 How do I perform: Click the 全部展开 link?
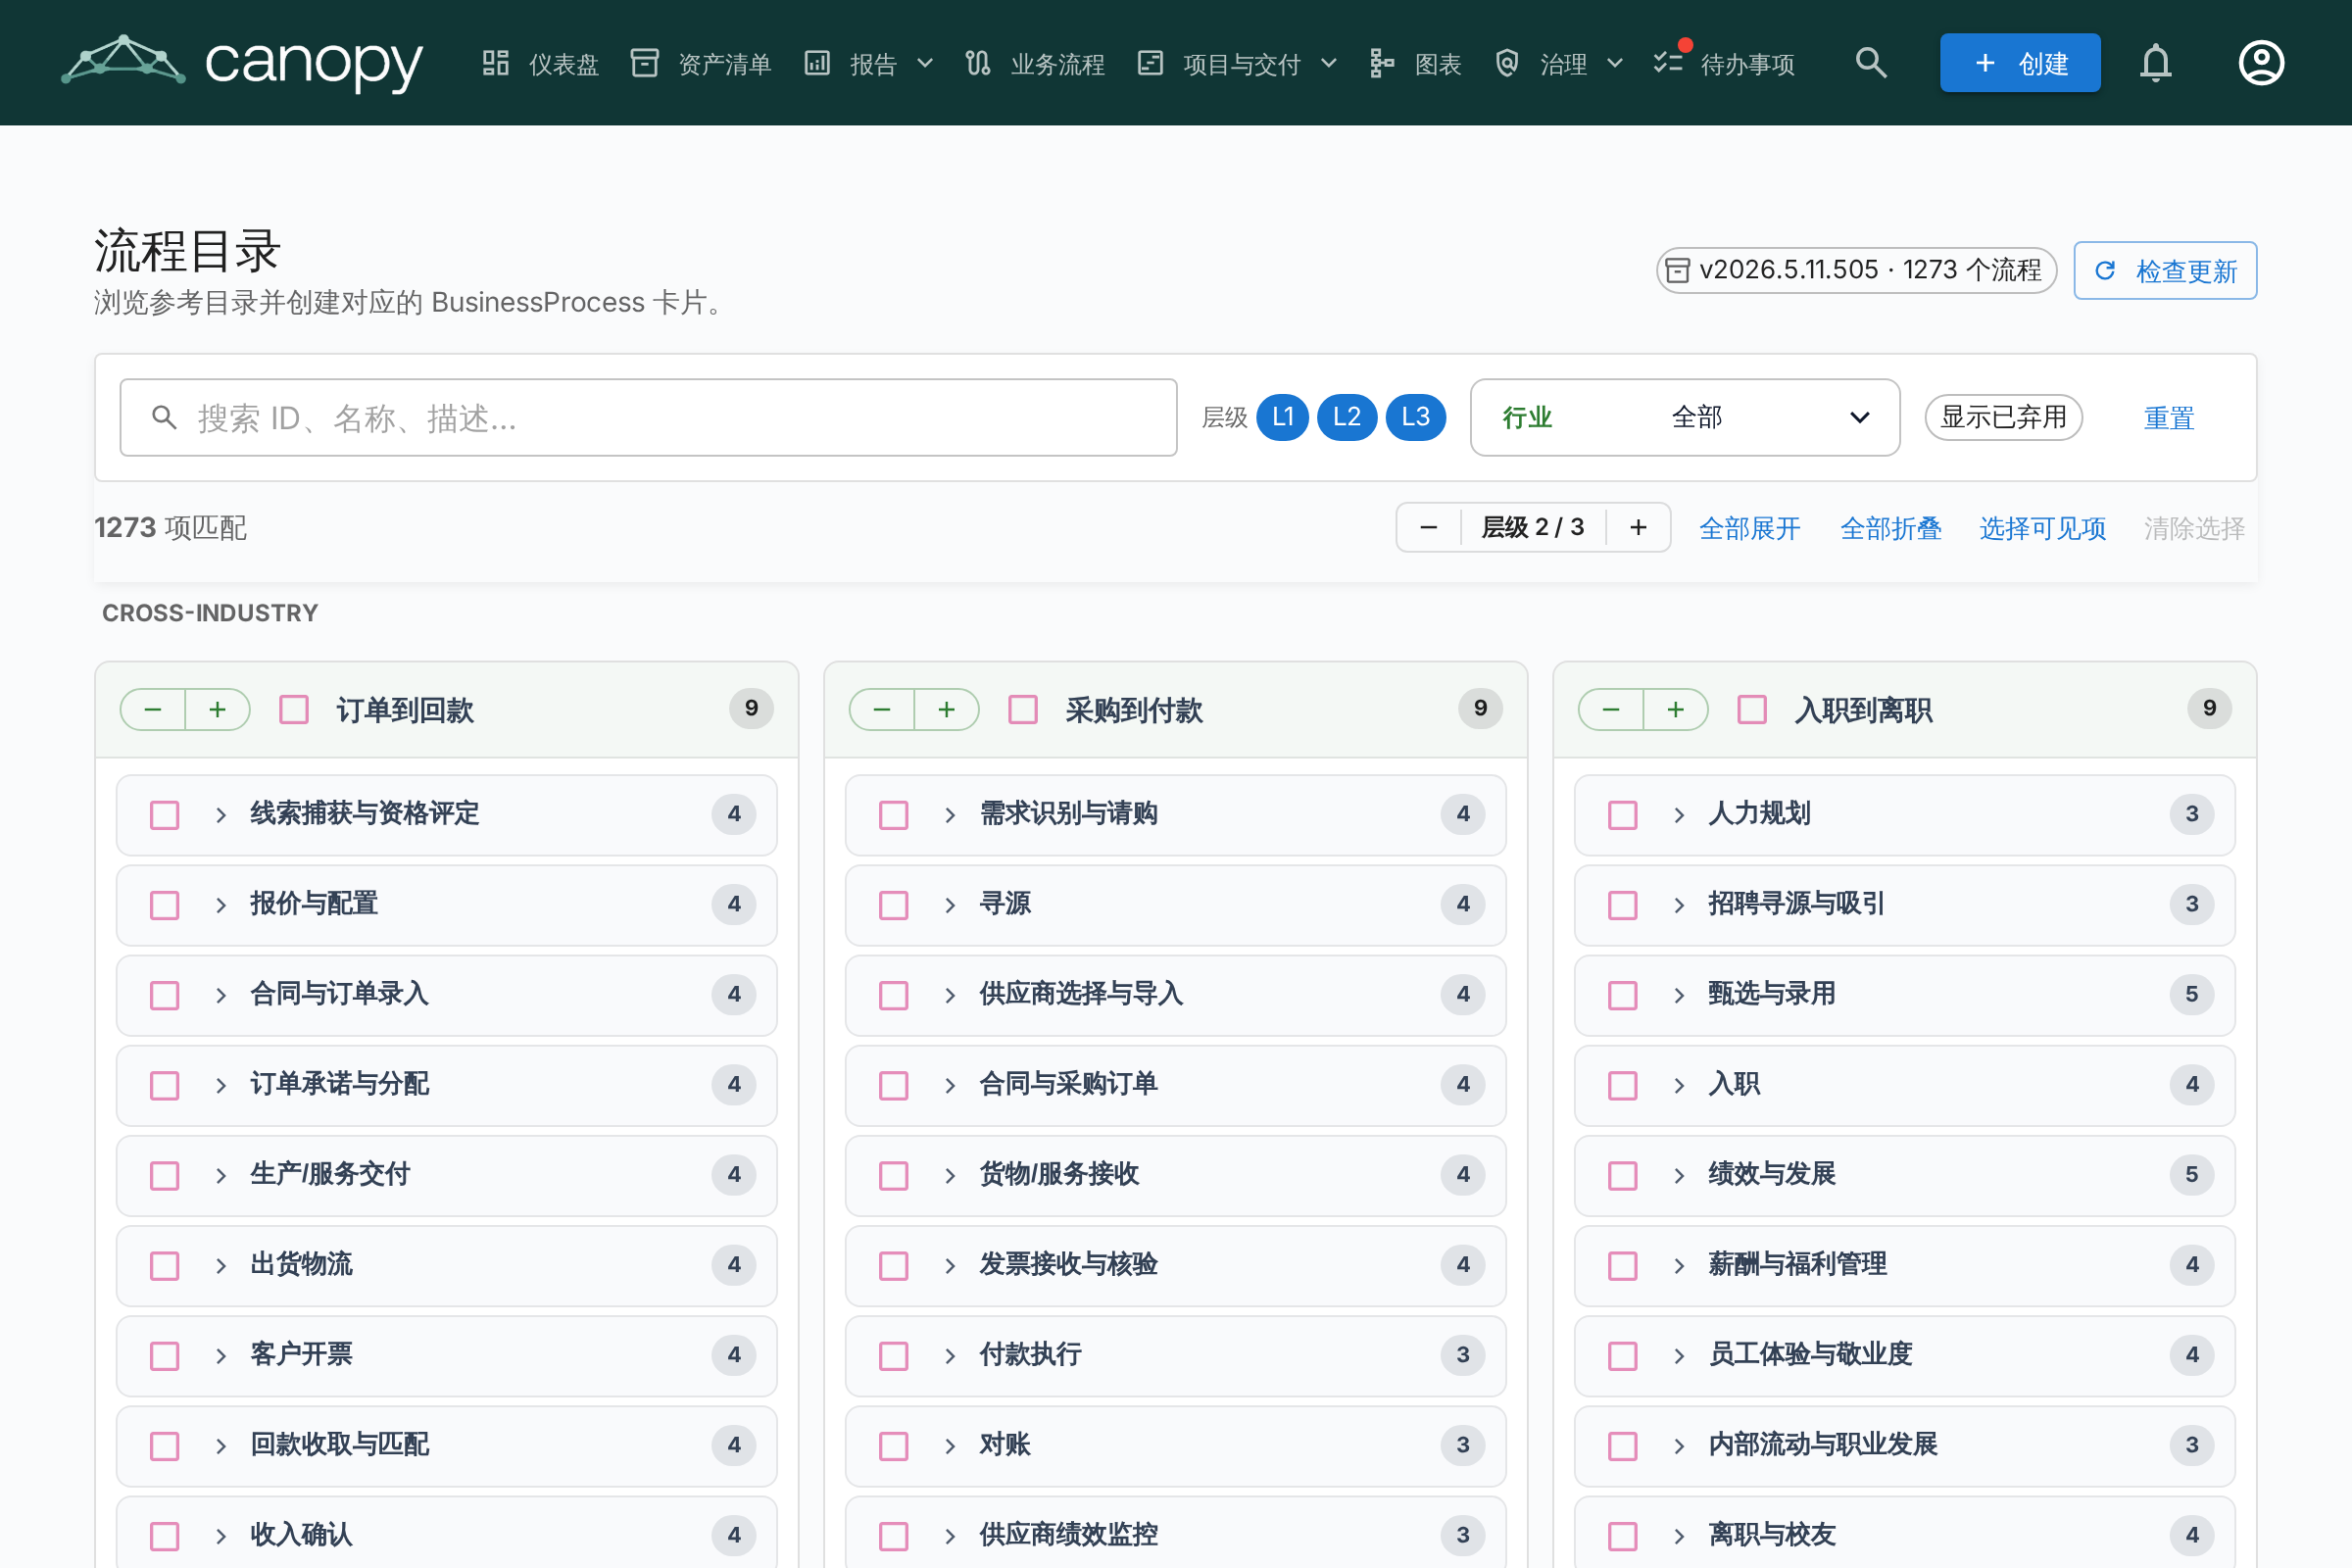click(x=1750, y=527)
